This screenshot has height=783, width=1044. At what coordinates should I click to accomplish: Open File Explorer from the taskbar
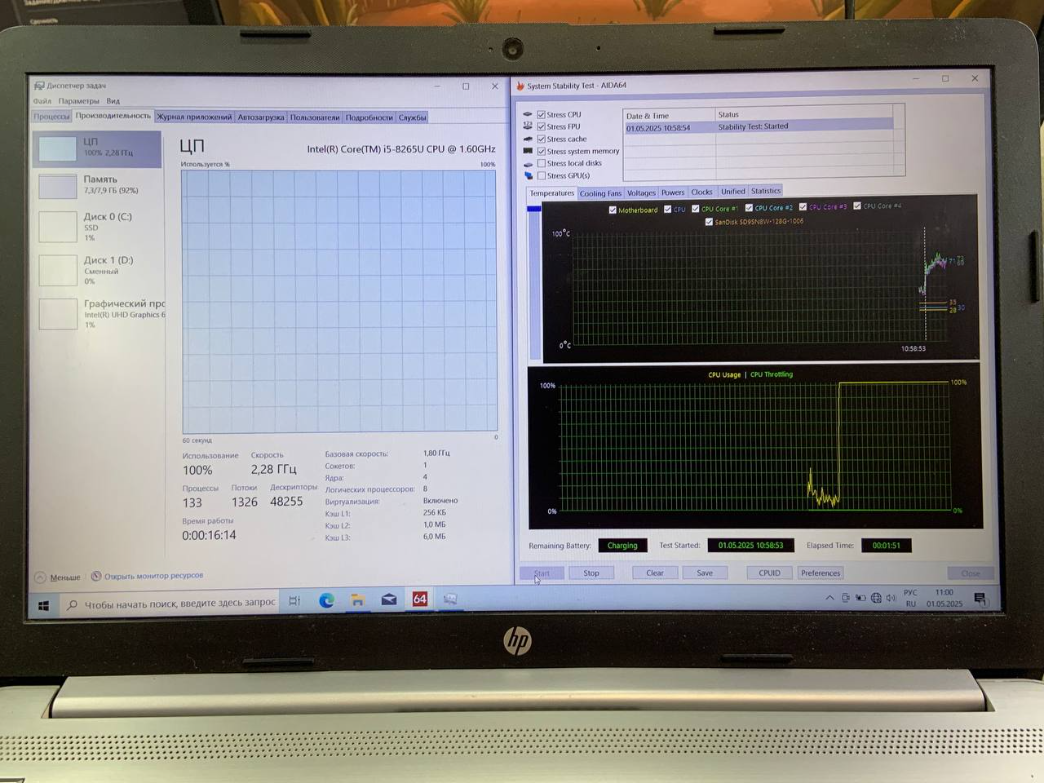[x=357, y=600]
